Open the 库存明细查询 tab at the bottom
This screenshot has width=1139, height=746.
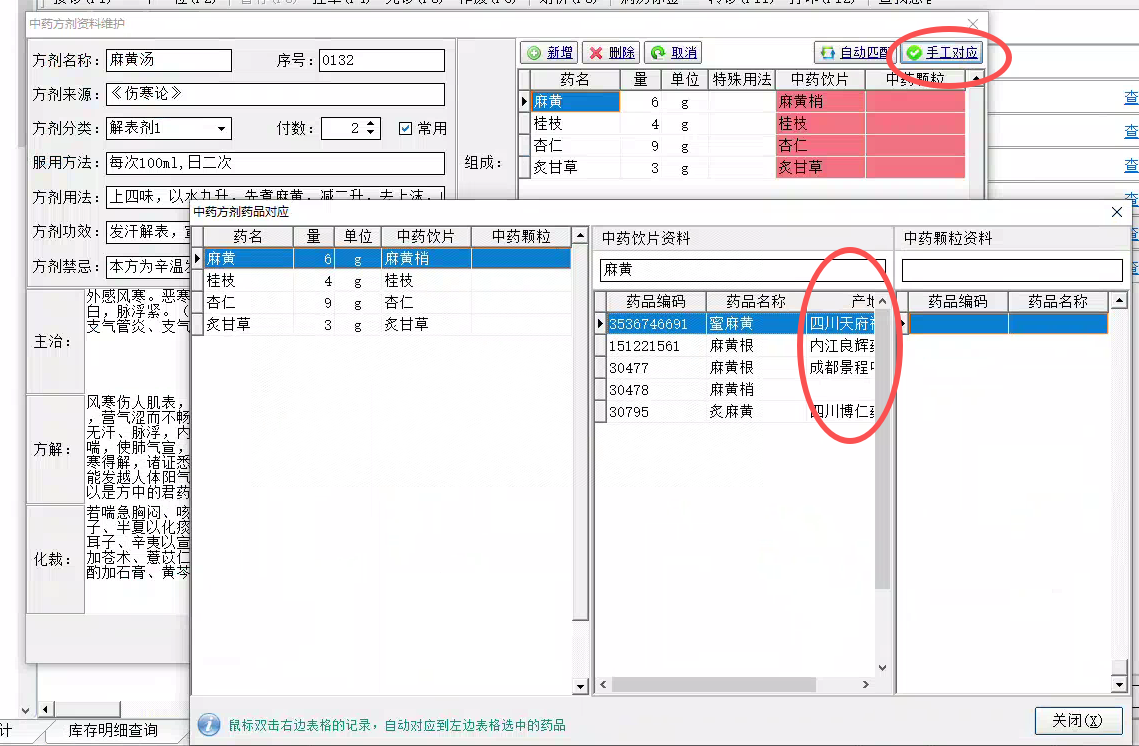pyautogui.click(x=113, y=731)
